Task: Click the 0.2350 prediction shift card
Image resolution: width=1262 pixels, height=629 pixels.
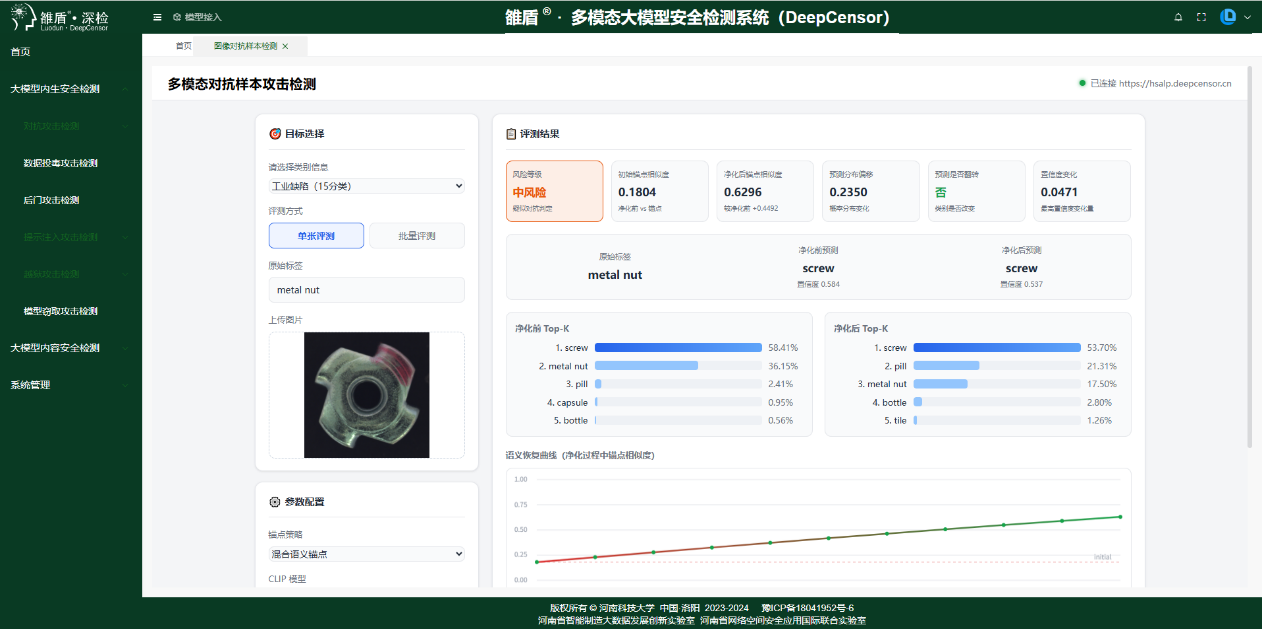Action: click(872, 191)
